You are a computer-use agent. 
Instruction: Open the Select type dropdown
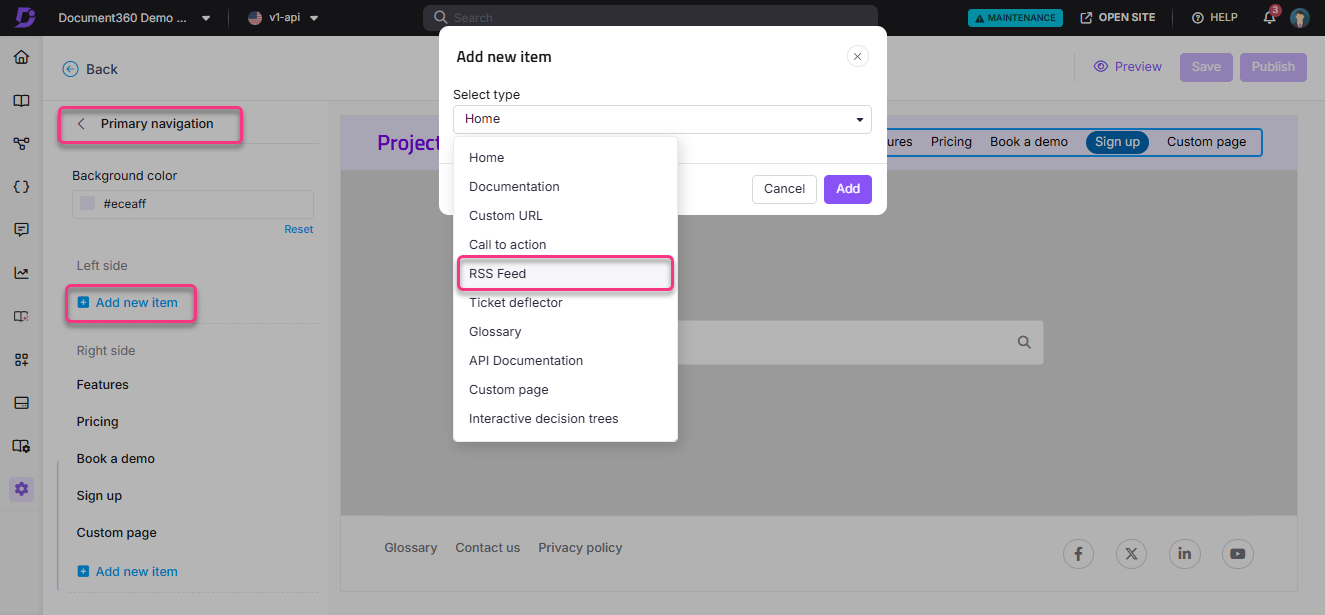click(662, 118)
